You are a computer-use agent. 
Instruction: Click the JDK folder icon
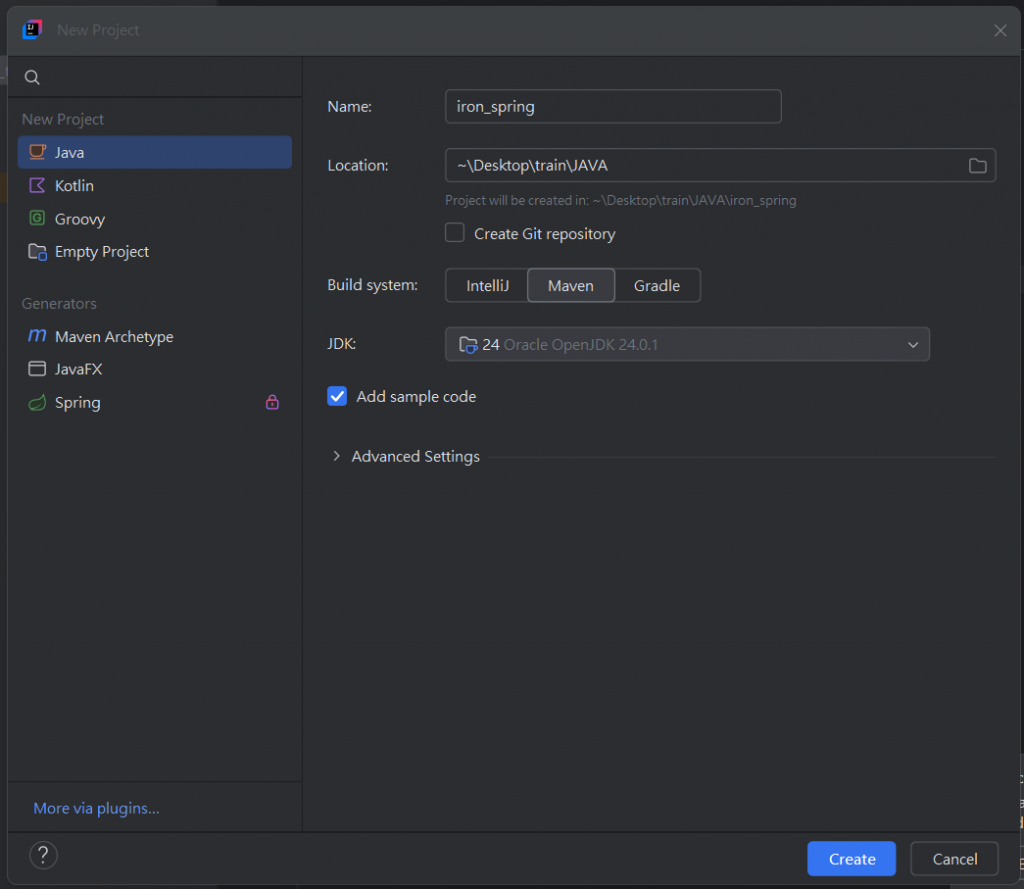click(468, 344)
